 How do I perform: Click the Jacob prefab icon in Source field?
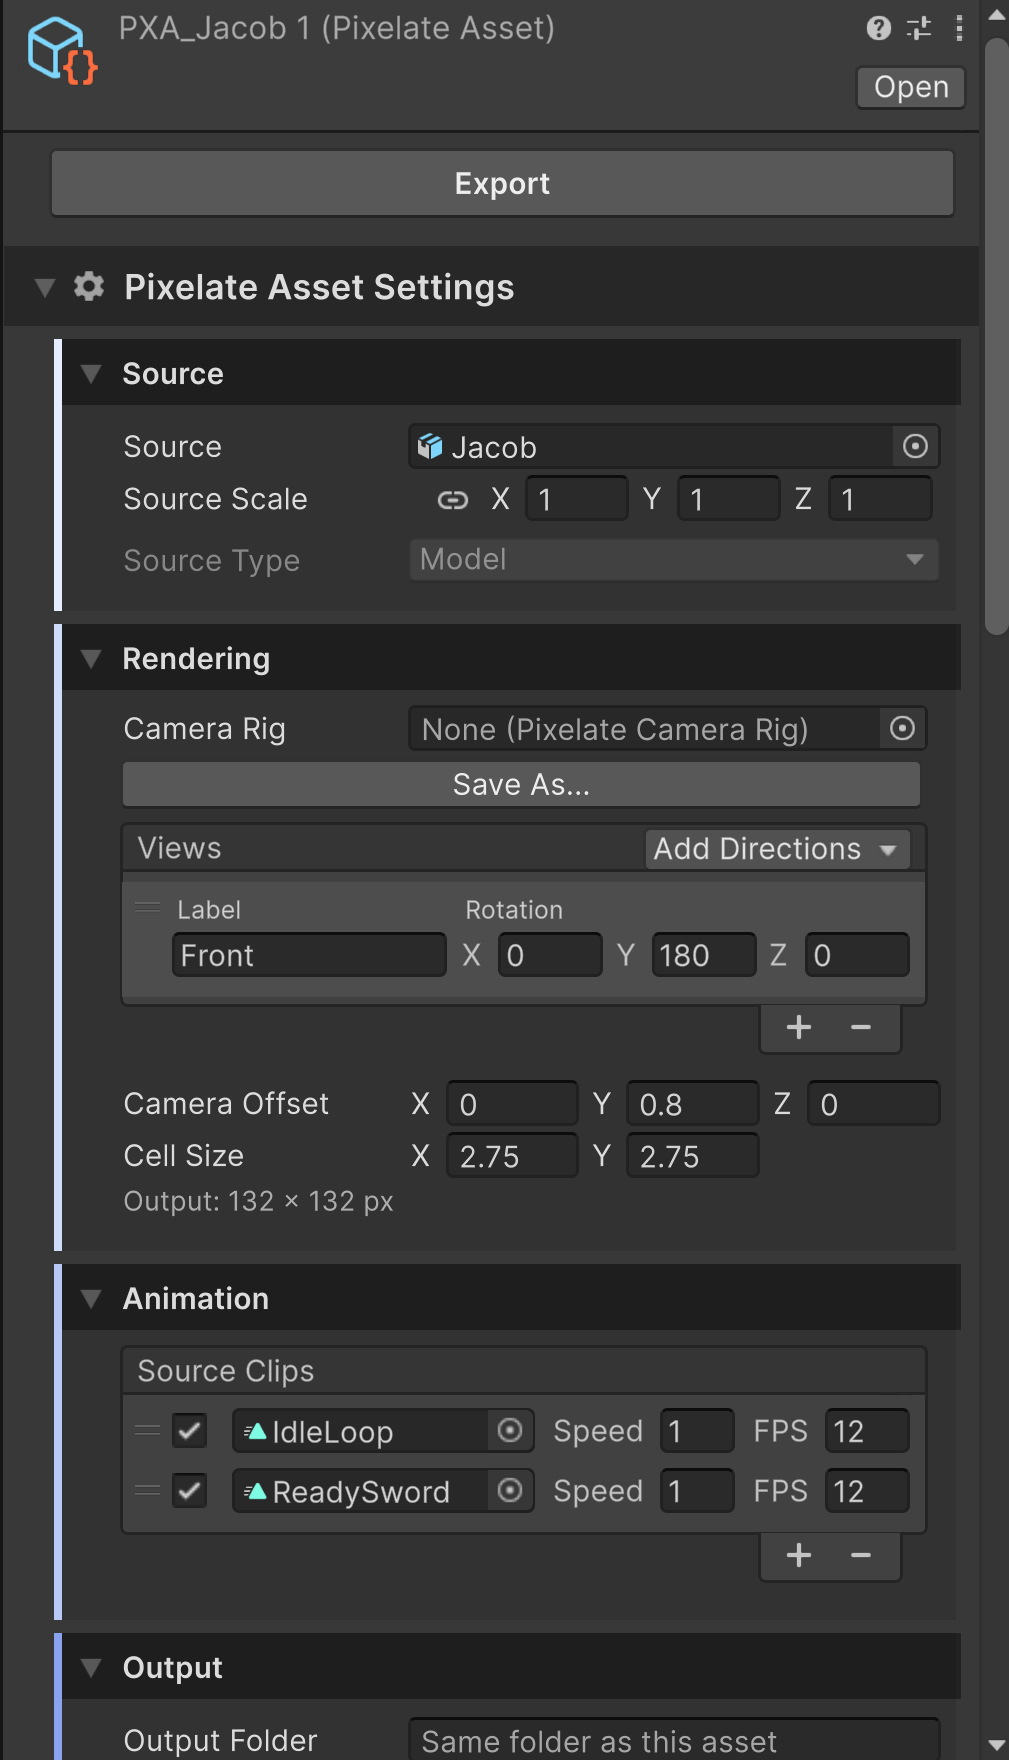pos(430,447)
